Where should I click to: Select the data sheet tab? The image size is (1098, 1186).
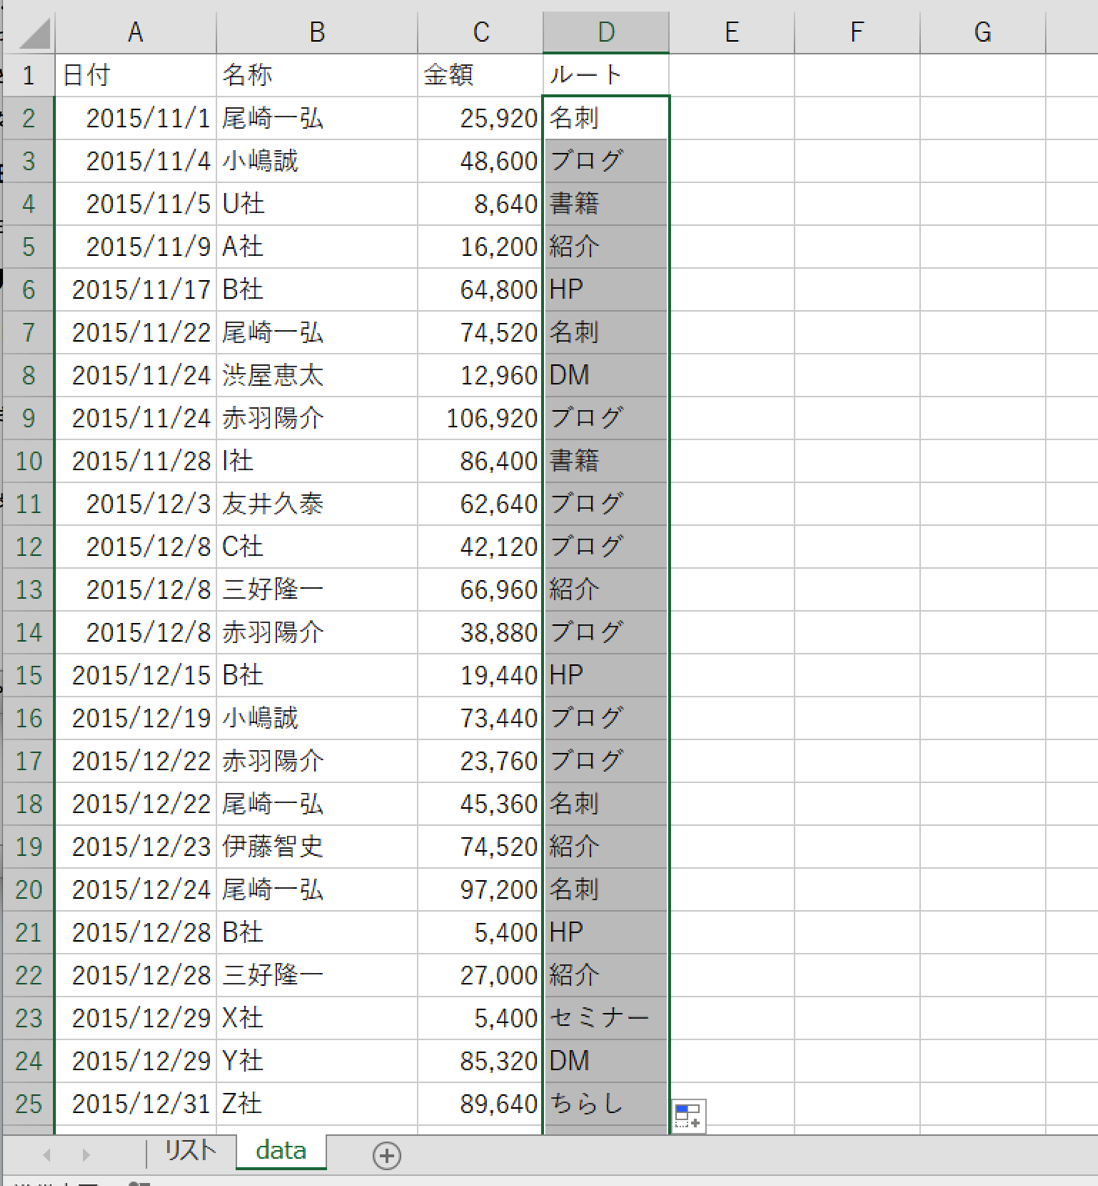(281, 1151)
